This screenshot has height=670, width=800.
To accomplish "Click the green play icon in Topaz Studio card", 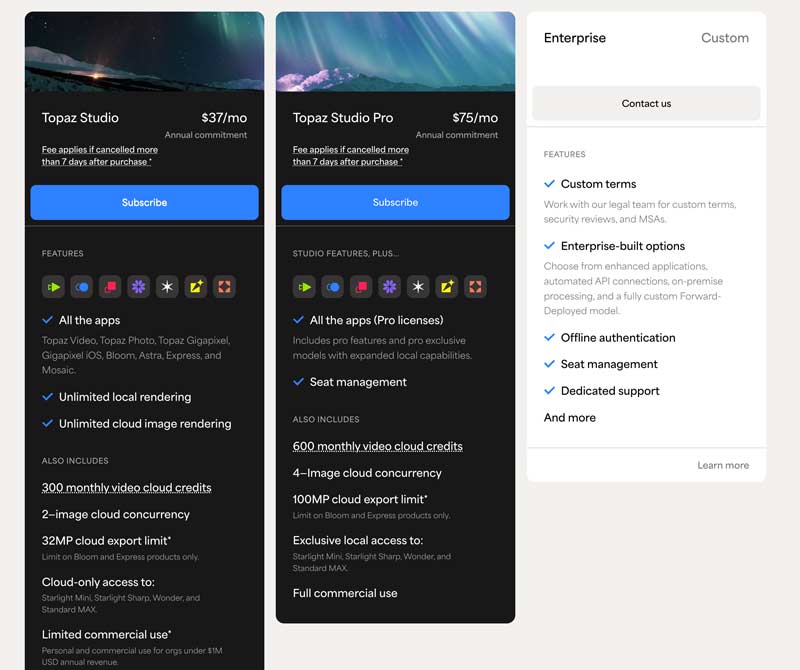I will (x=54, y=287).
